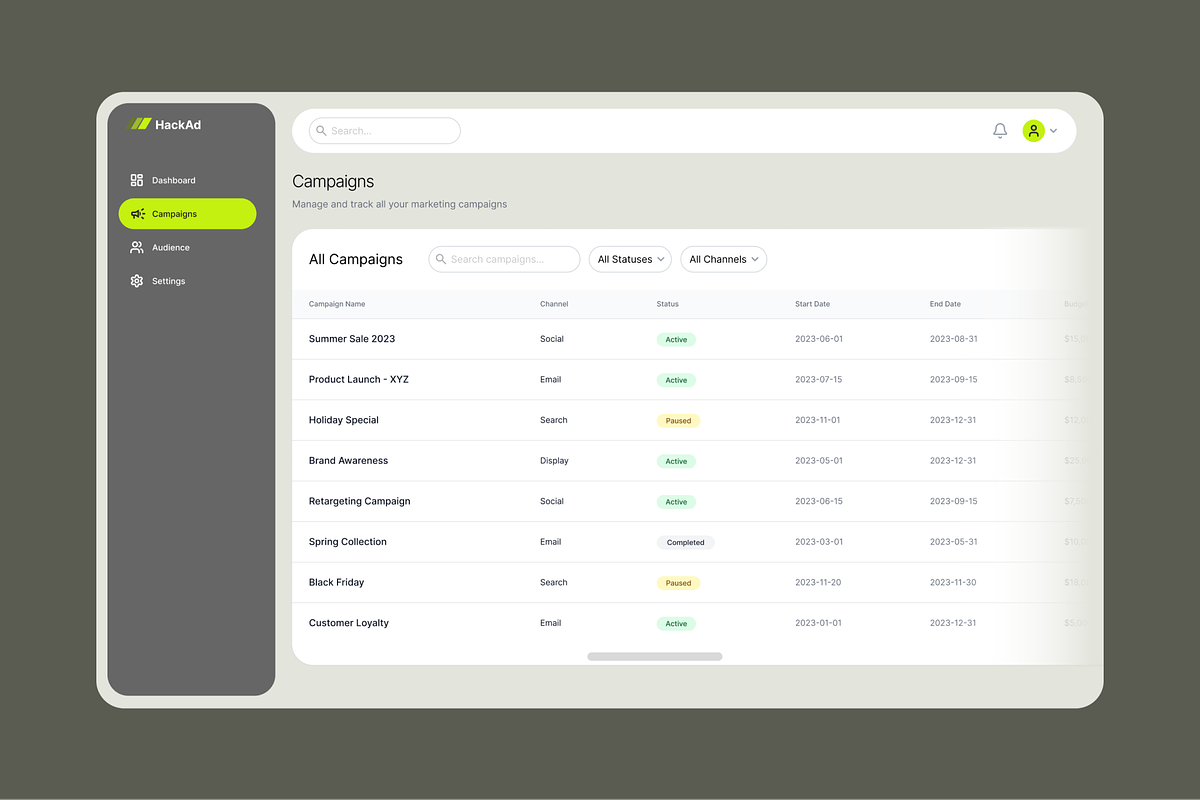This screenshot has height=800, width=1200.
Task: Click the Dashboard grid icon
Action: click(137, 180)
